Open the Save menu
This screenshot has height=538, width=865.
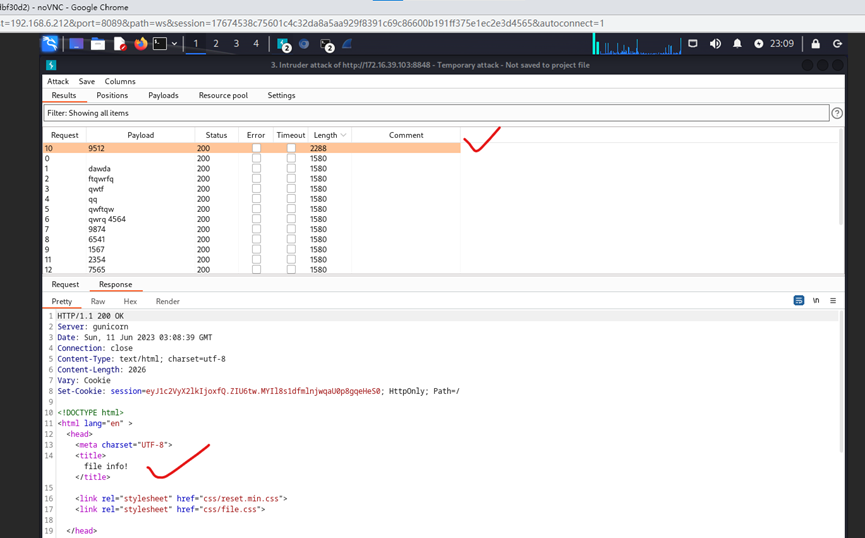[87, 81]
